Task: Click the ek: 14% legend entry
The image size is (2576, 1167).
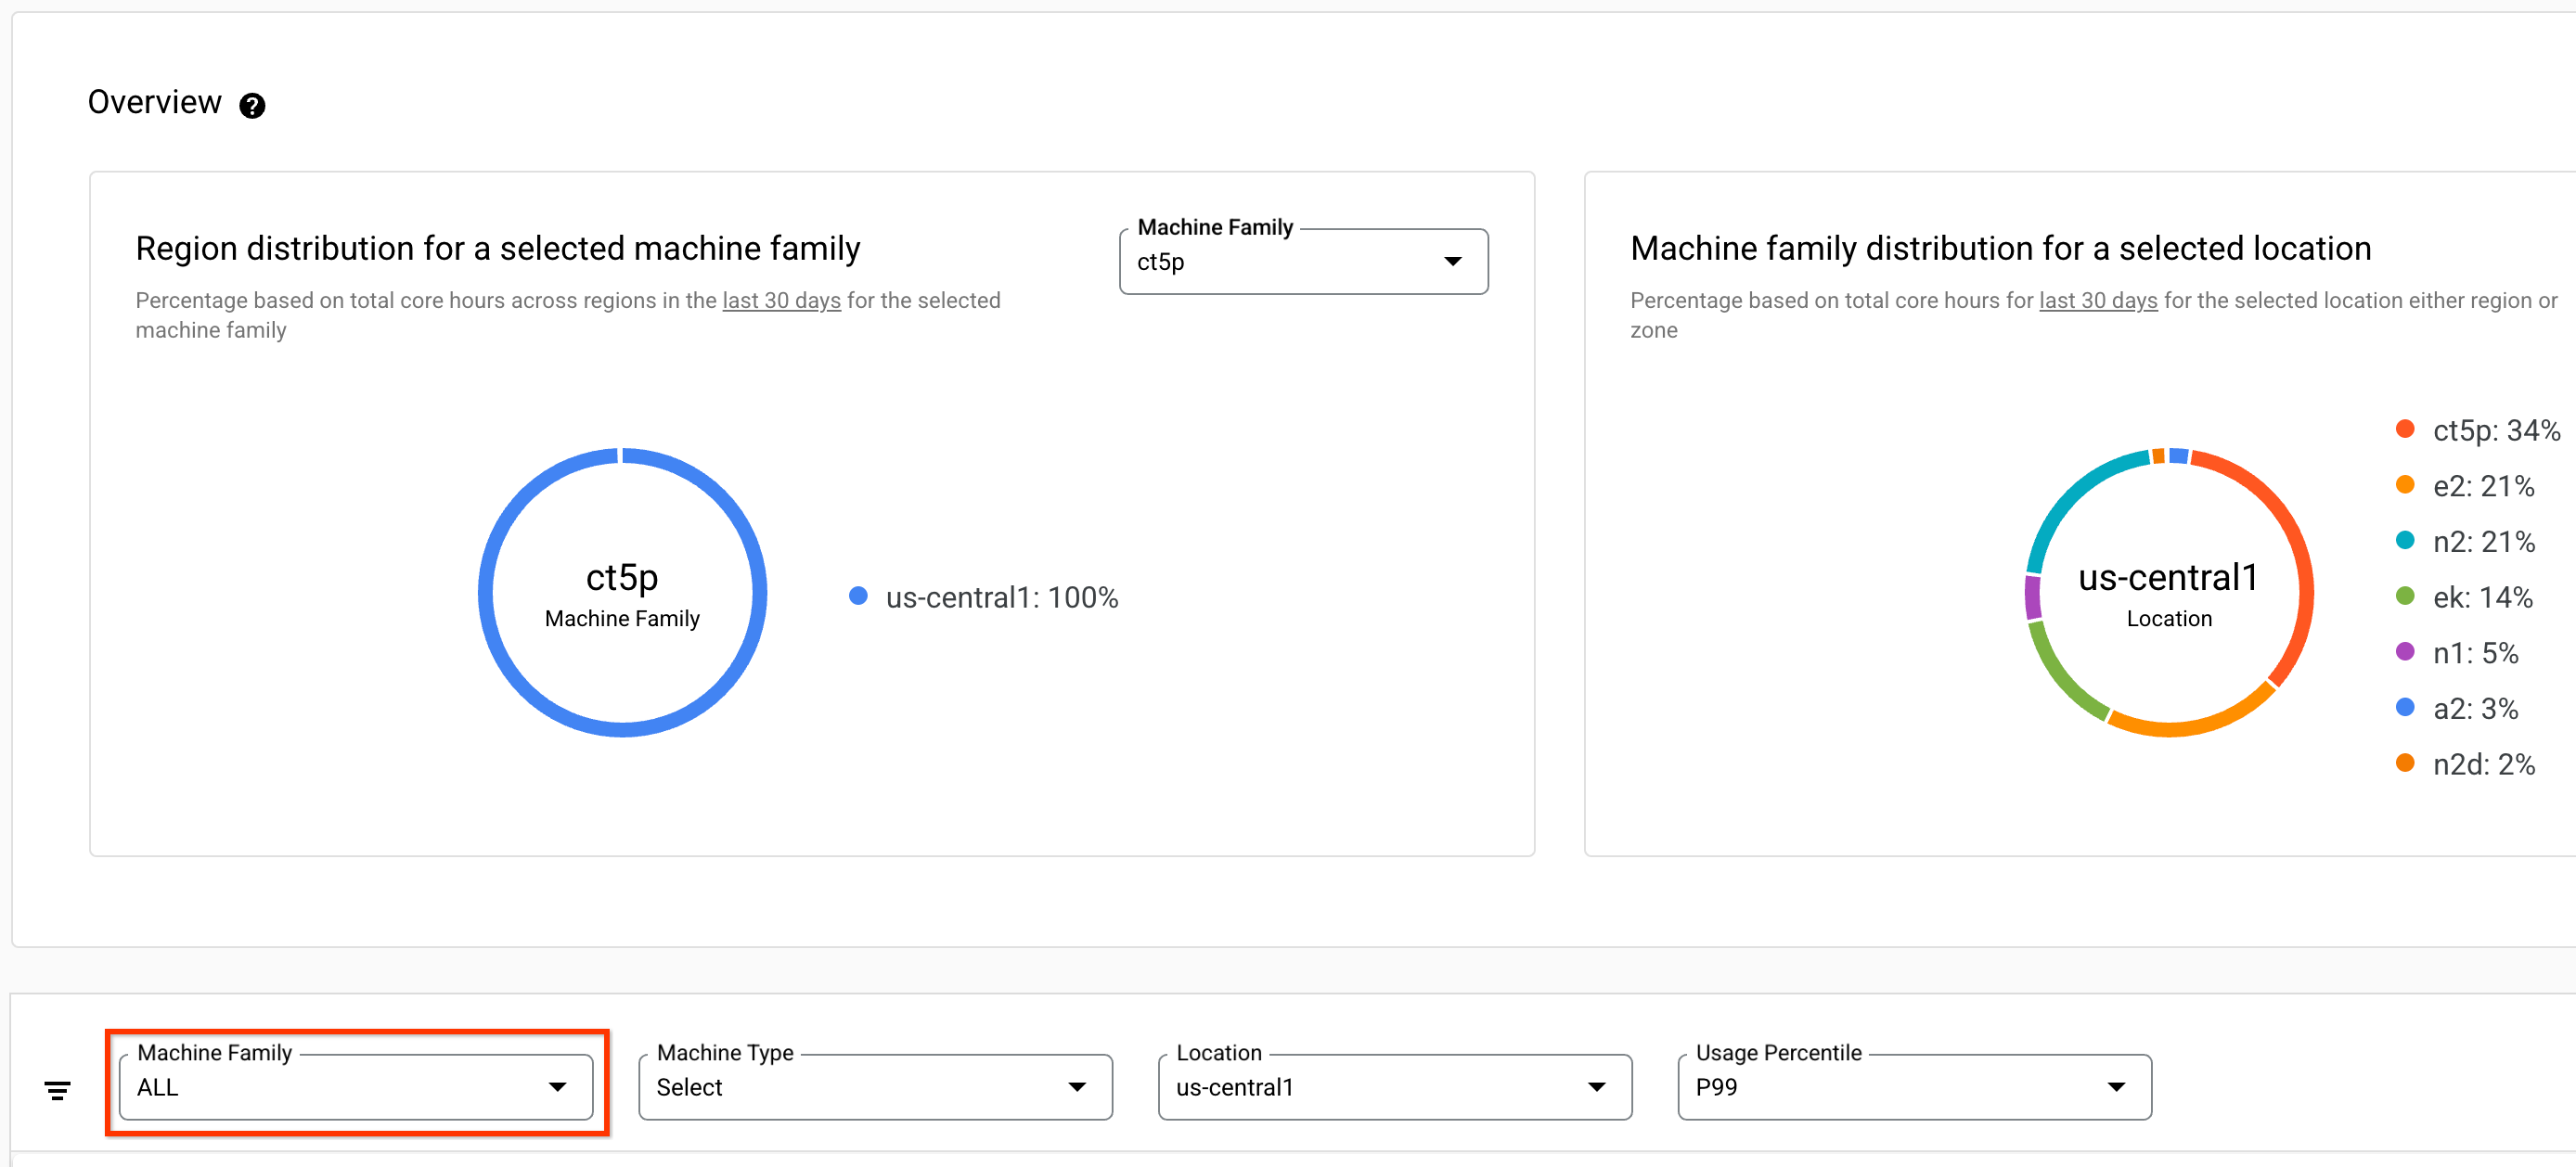Action: coord(2484,597)
